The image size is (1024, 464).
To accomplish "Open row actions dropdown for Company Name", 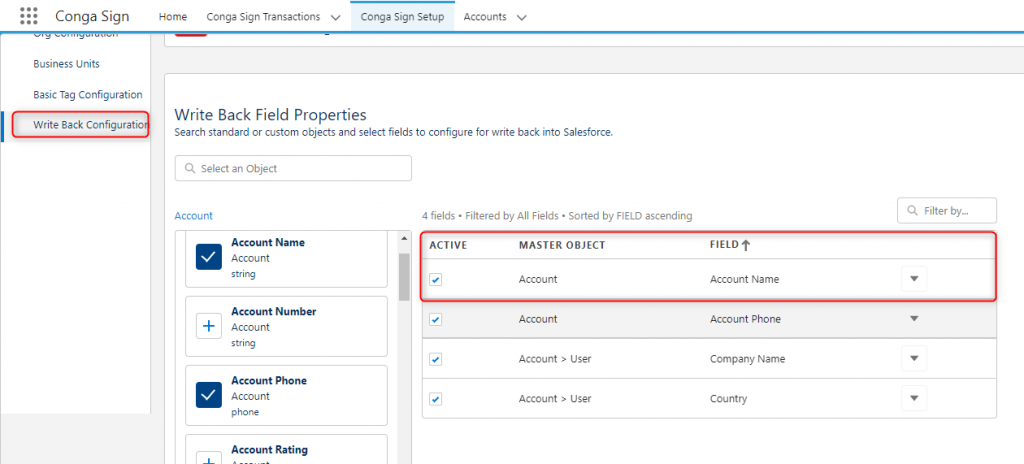I will [x=914, y=359].
